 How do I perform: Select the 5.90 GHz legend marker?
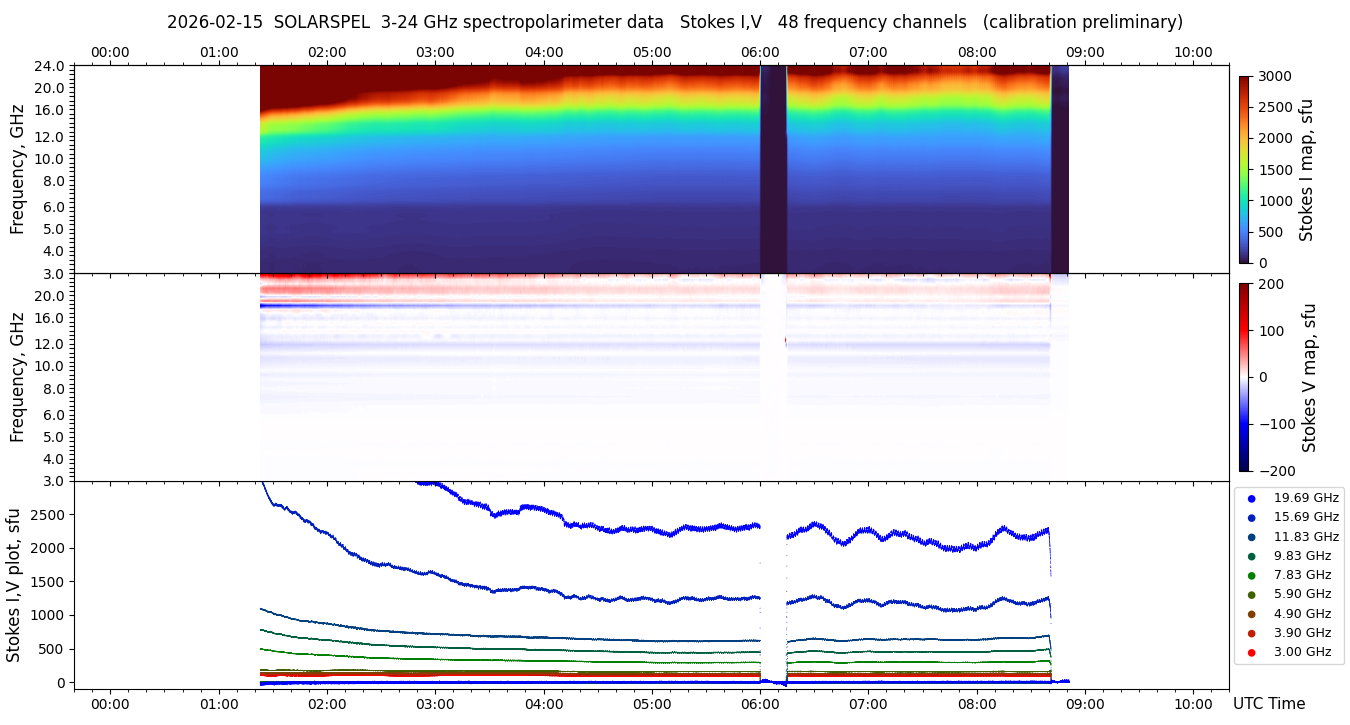pyautogui.click(x=1251, y=595)
